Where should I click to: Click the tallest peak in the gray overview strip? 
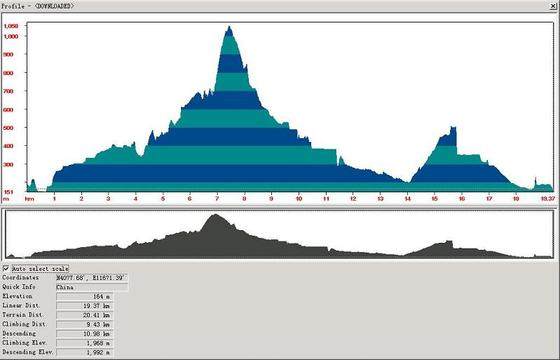215,215
